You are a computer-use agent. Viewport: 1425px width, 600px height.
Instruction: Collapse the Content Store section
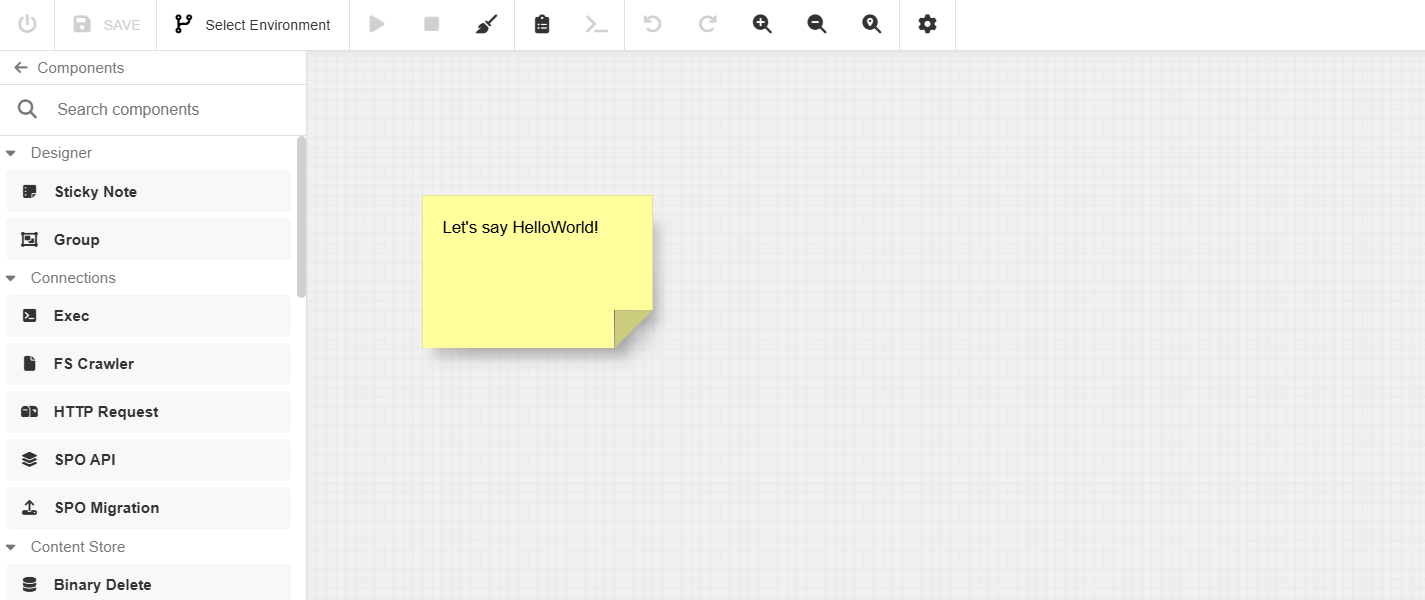(11, 547)
